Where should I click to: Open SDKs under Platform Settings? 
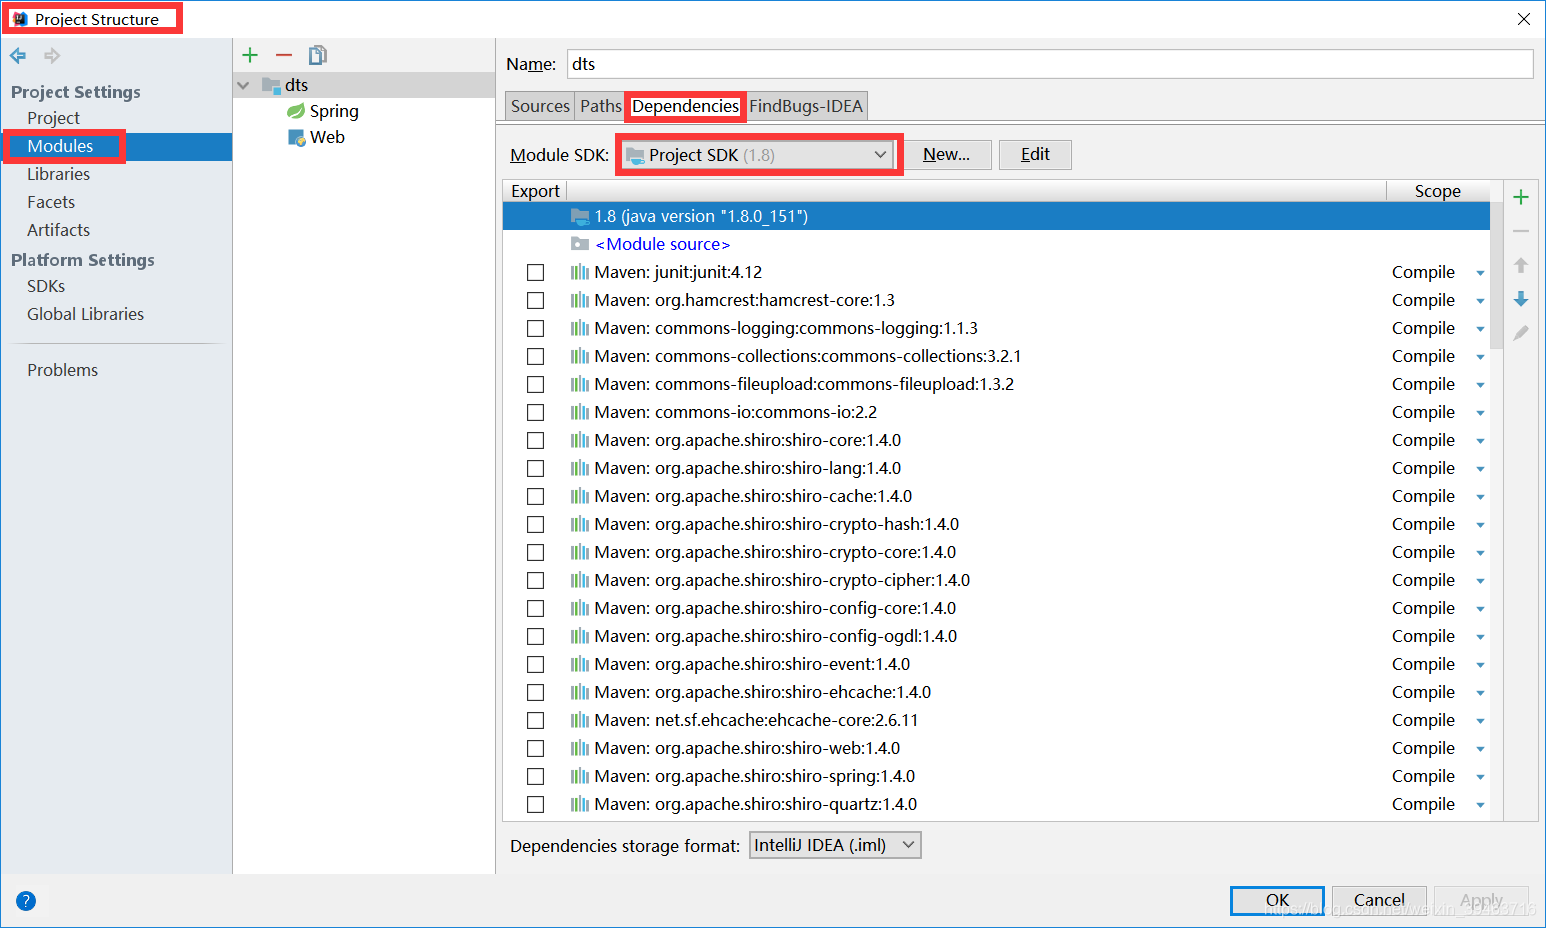pyautogui.click(x=46, y=286)
